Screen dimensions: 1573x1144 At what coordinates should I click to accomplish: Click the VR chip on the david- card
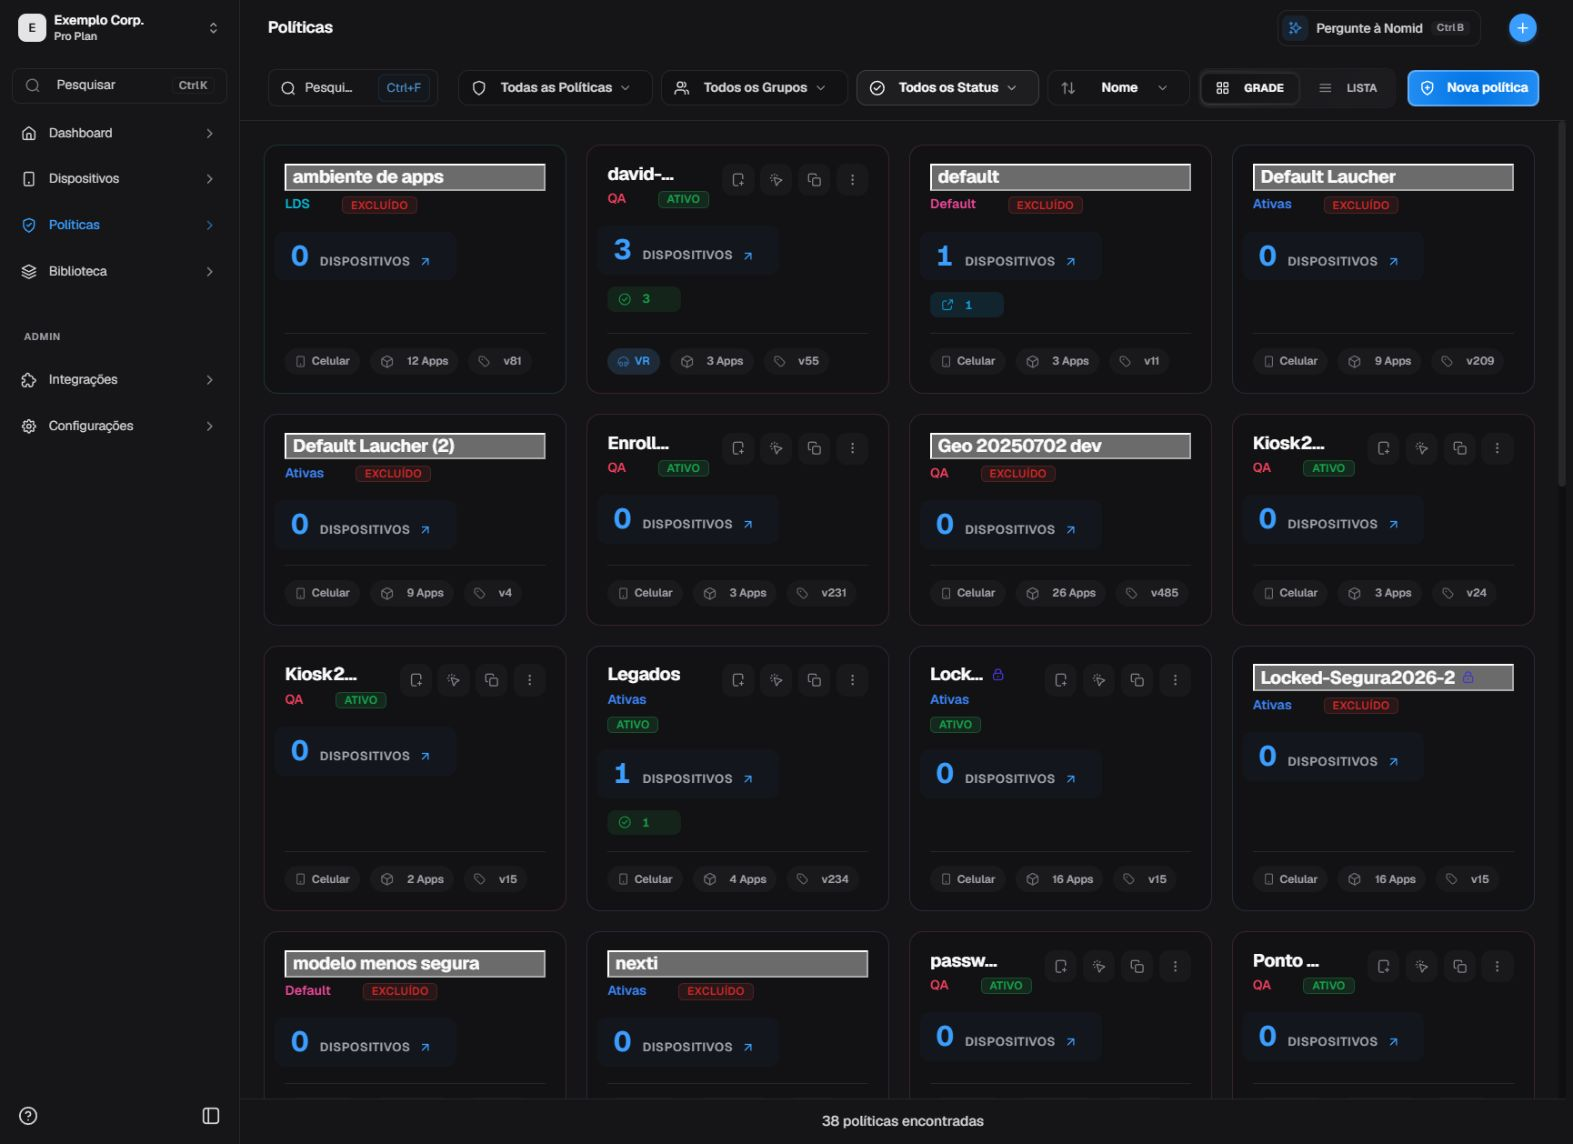(634, 361)
